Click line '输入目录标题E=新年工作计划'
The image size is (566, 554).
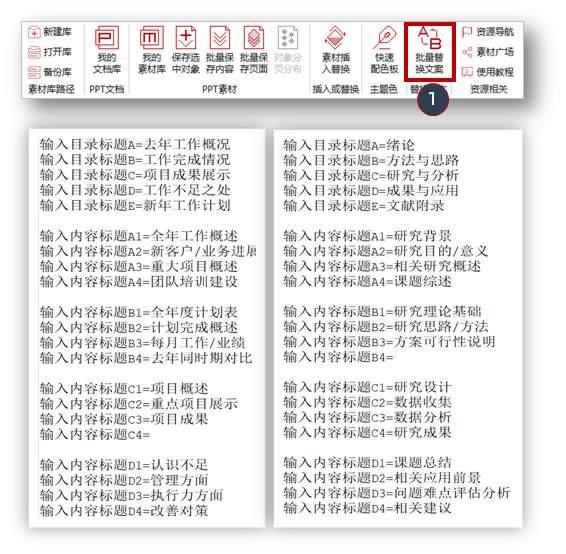[135, 205]
